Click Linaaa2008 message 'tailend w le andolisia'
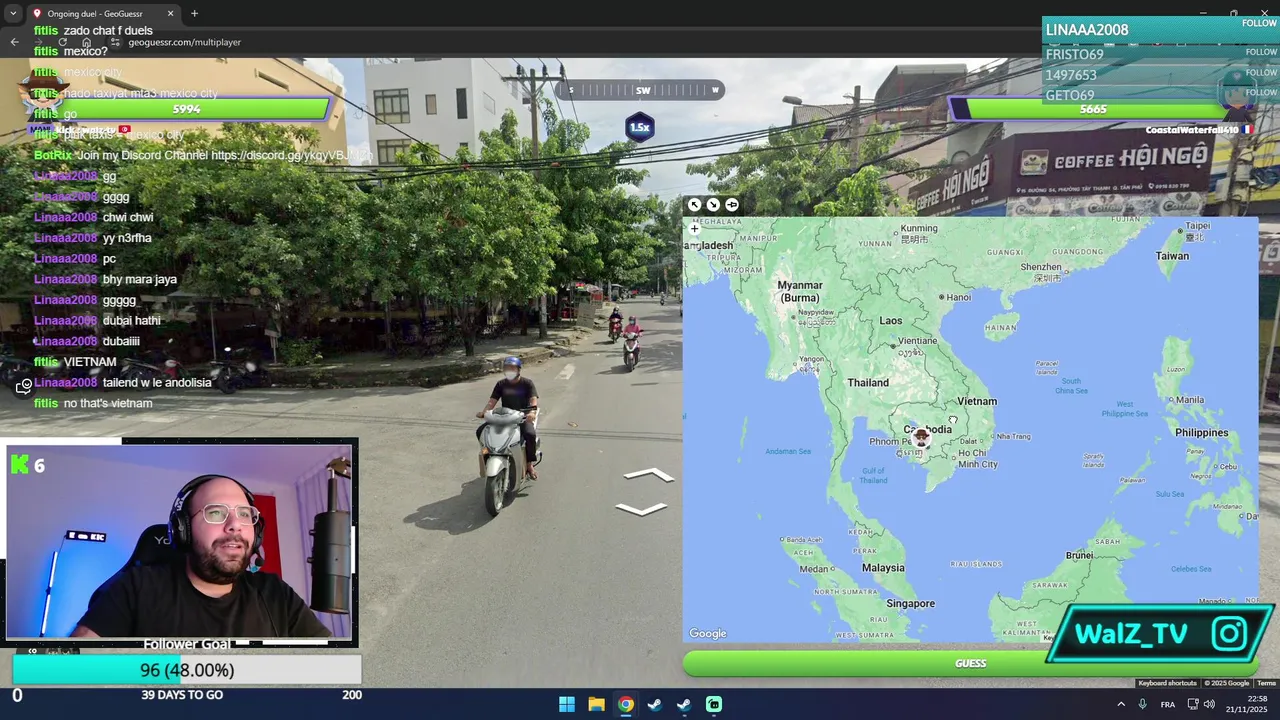 157,383
